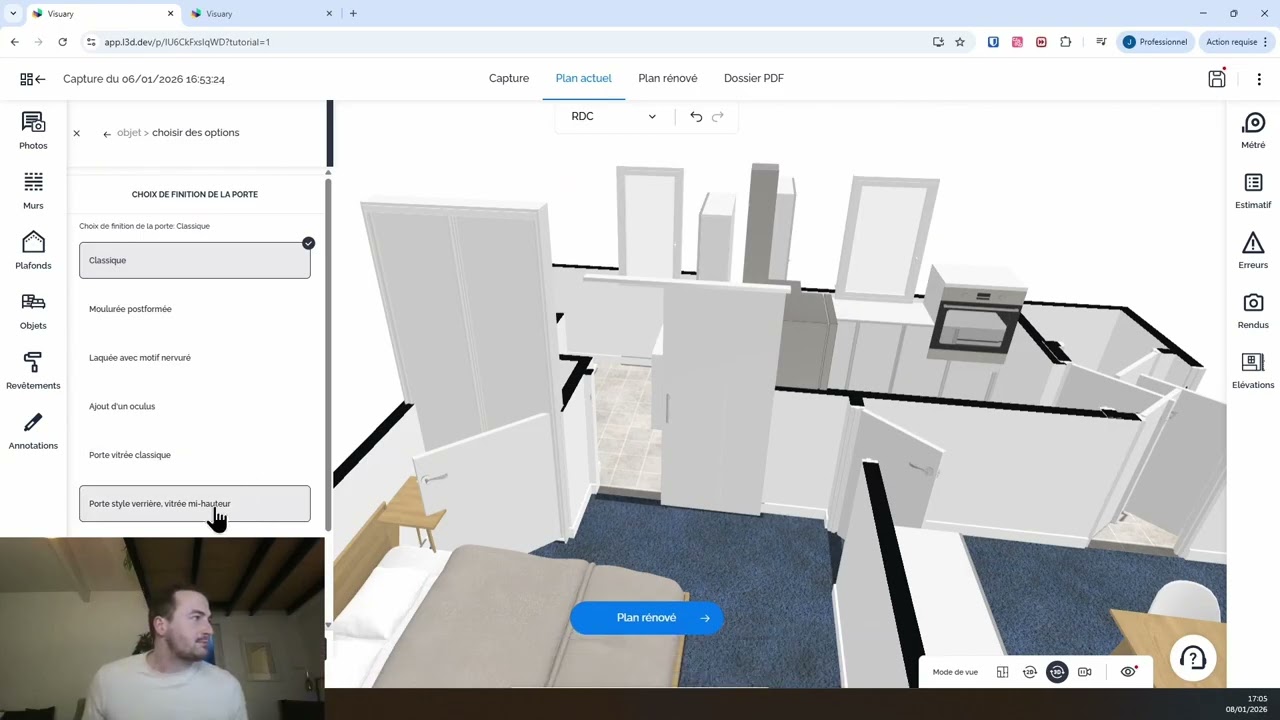Open the Murs tool
The height and width of the screenshot is (720, 1280).
pyautogui.click(x=33, y=191)
